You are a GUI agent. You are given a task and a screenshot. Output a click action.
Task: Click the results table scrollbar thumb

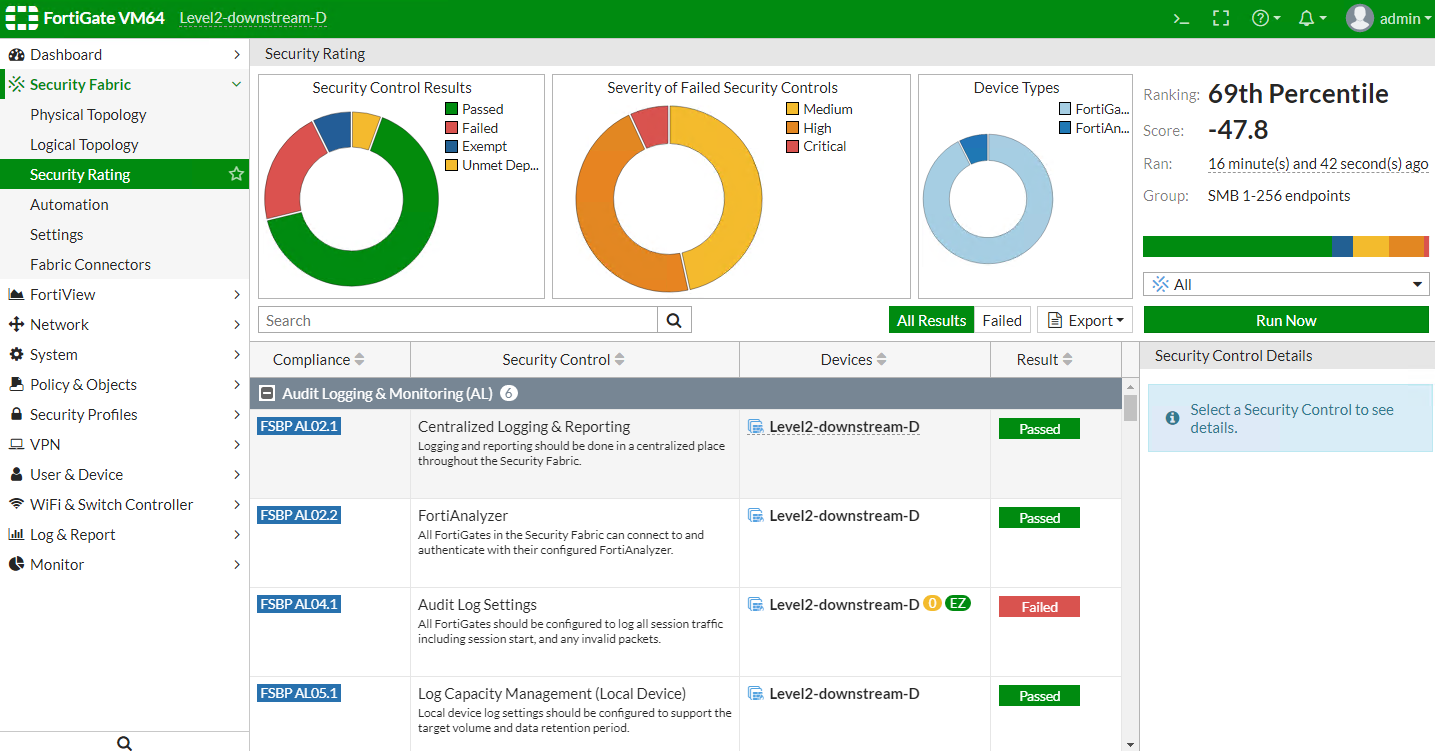(1130, 408)
